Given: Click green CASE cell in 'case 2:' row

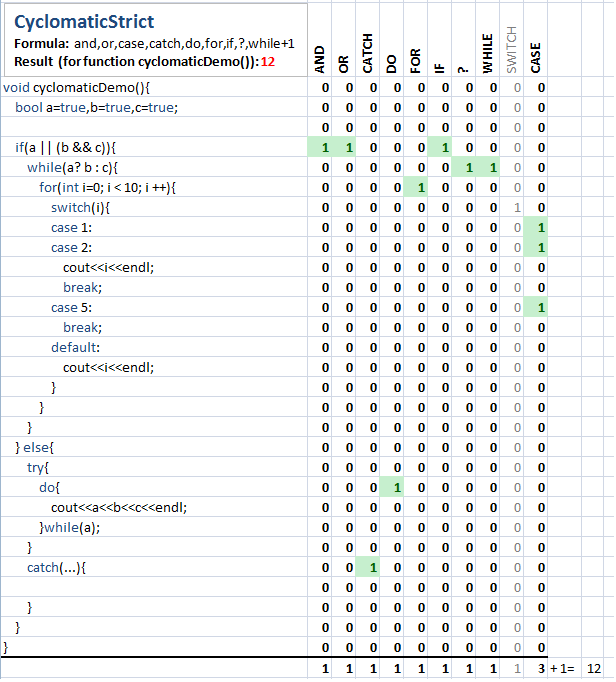Looking at the screenshot, I should coord(536,247).
